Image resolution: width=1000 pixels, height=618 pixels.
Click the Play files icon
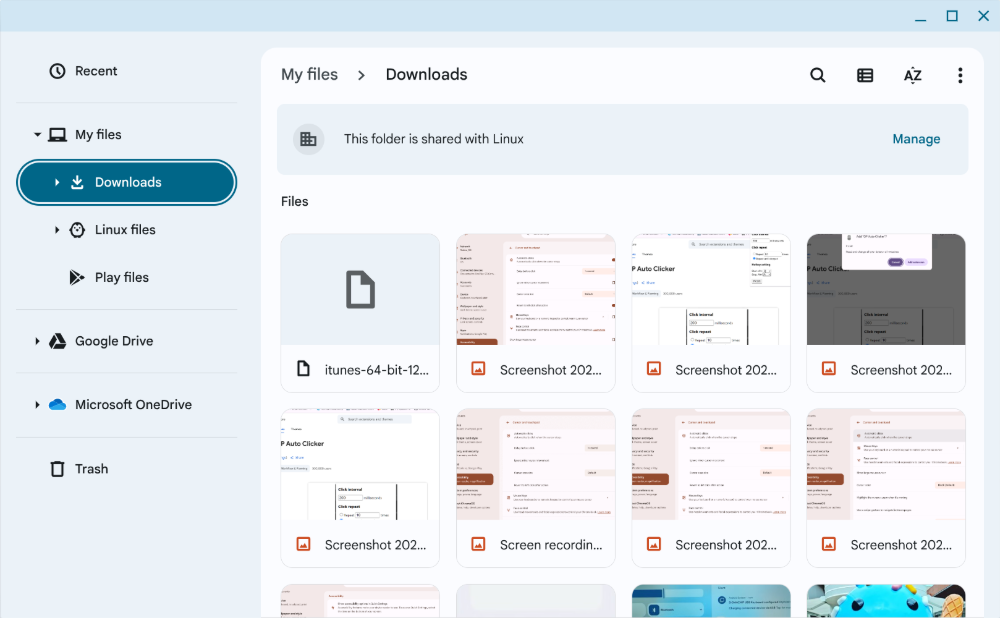click(x=77, y=277)
